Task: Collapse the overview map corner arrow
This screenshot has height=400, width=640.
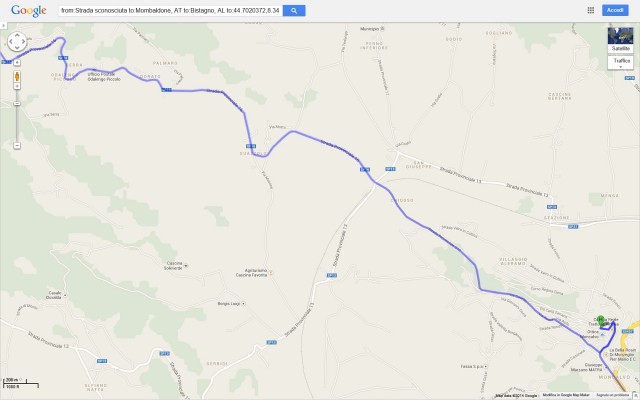Action: 636,396
